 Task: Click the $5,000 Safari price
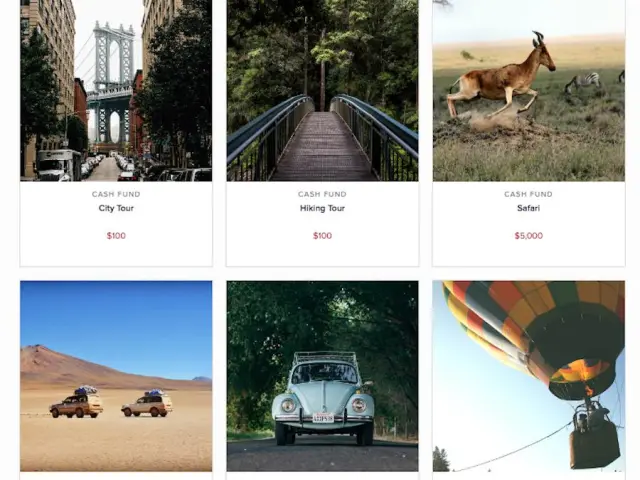coord(529,236)
